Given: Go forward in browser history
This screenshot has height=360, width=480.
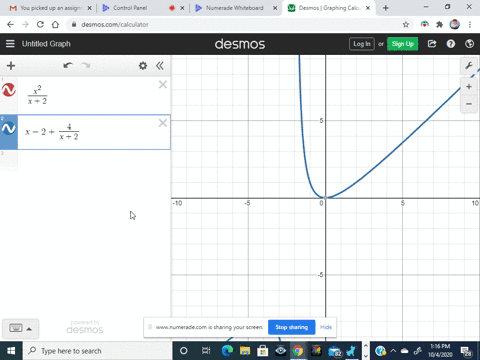Looking at the screenshot, I should pos(25,25).
